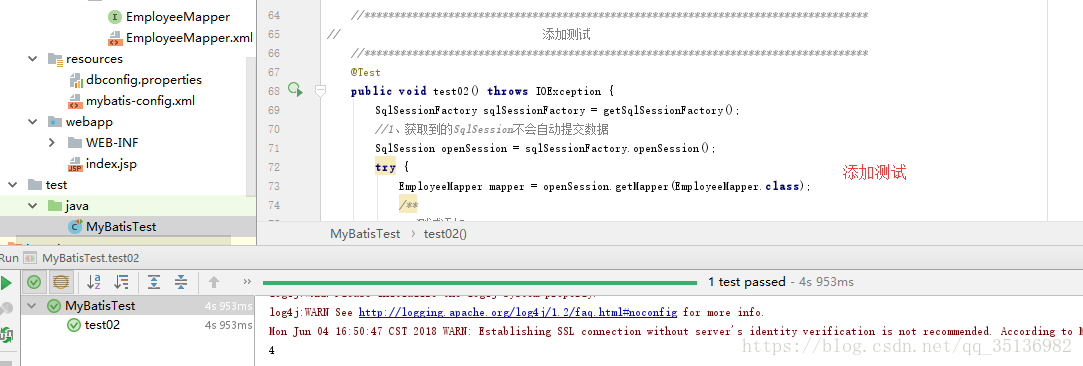Image resolution: width=1083 pixels, height=366 pixels.
Task: Click the run test gutter icon at line 68
Action: (x=296, y=90)
